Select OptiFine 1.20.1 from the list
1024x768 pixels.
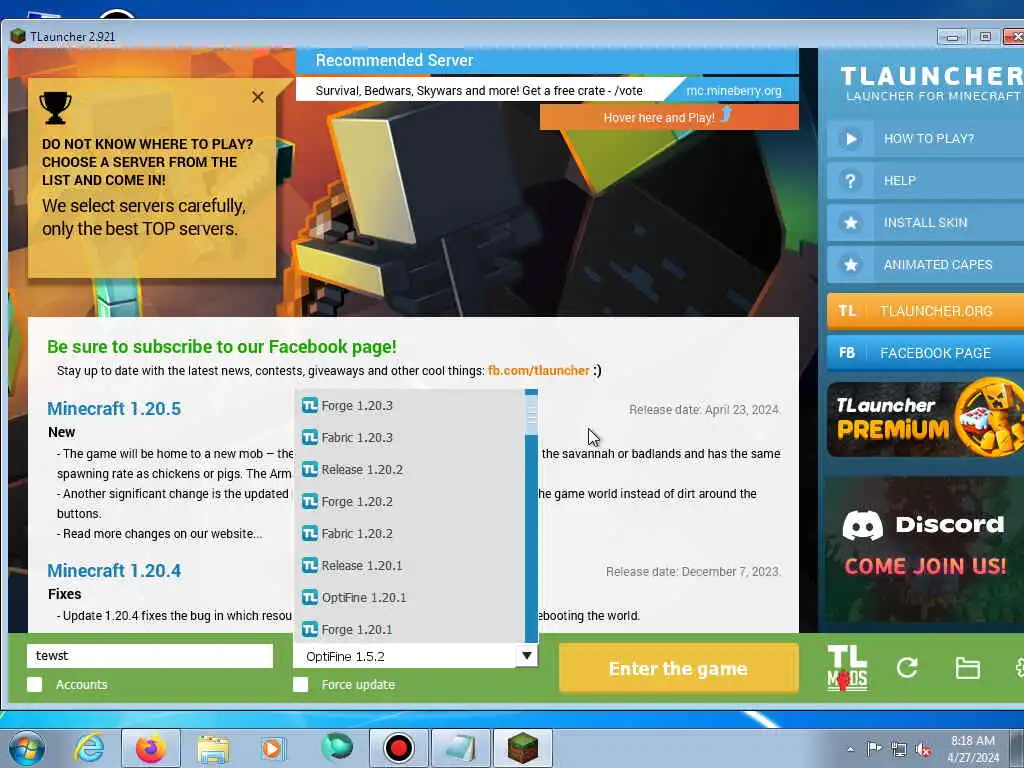(409, 598)
